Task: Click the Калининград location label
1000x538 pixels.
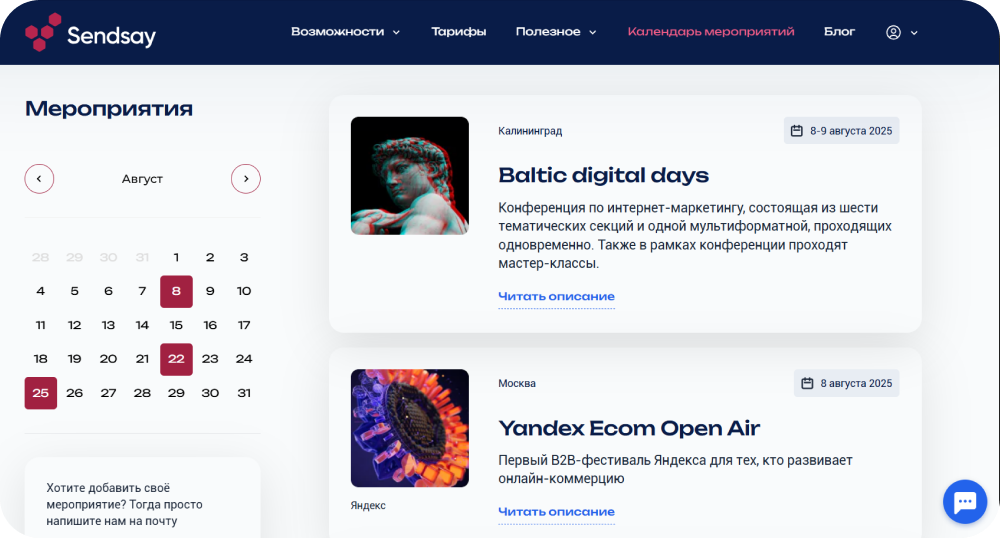Action: click(x=530, y=131)
